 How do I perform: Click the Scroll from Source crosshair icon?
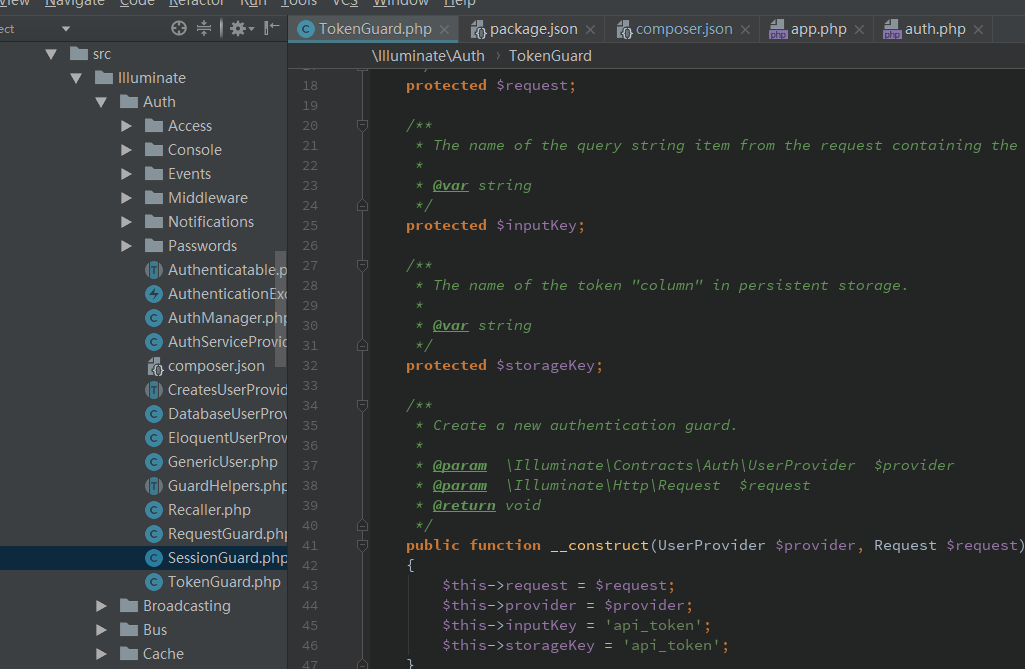click(x=178, y=28)
